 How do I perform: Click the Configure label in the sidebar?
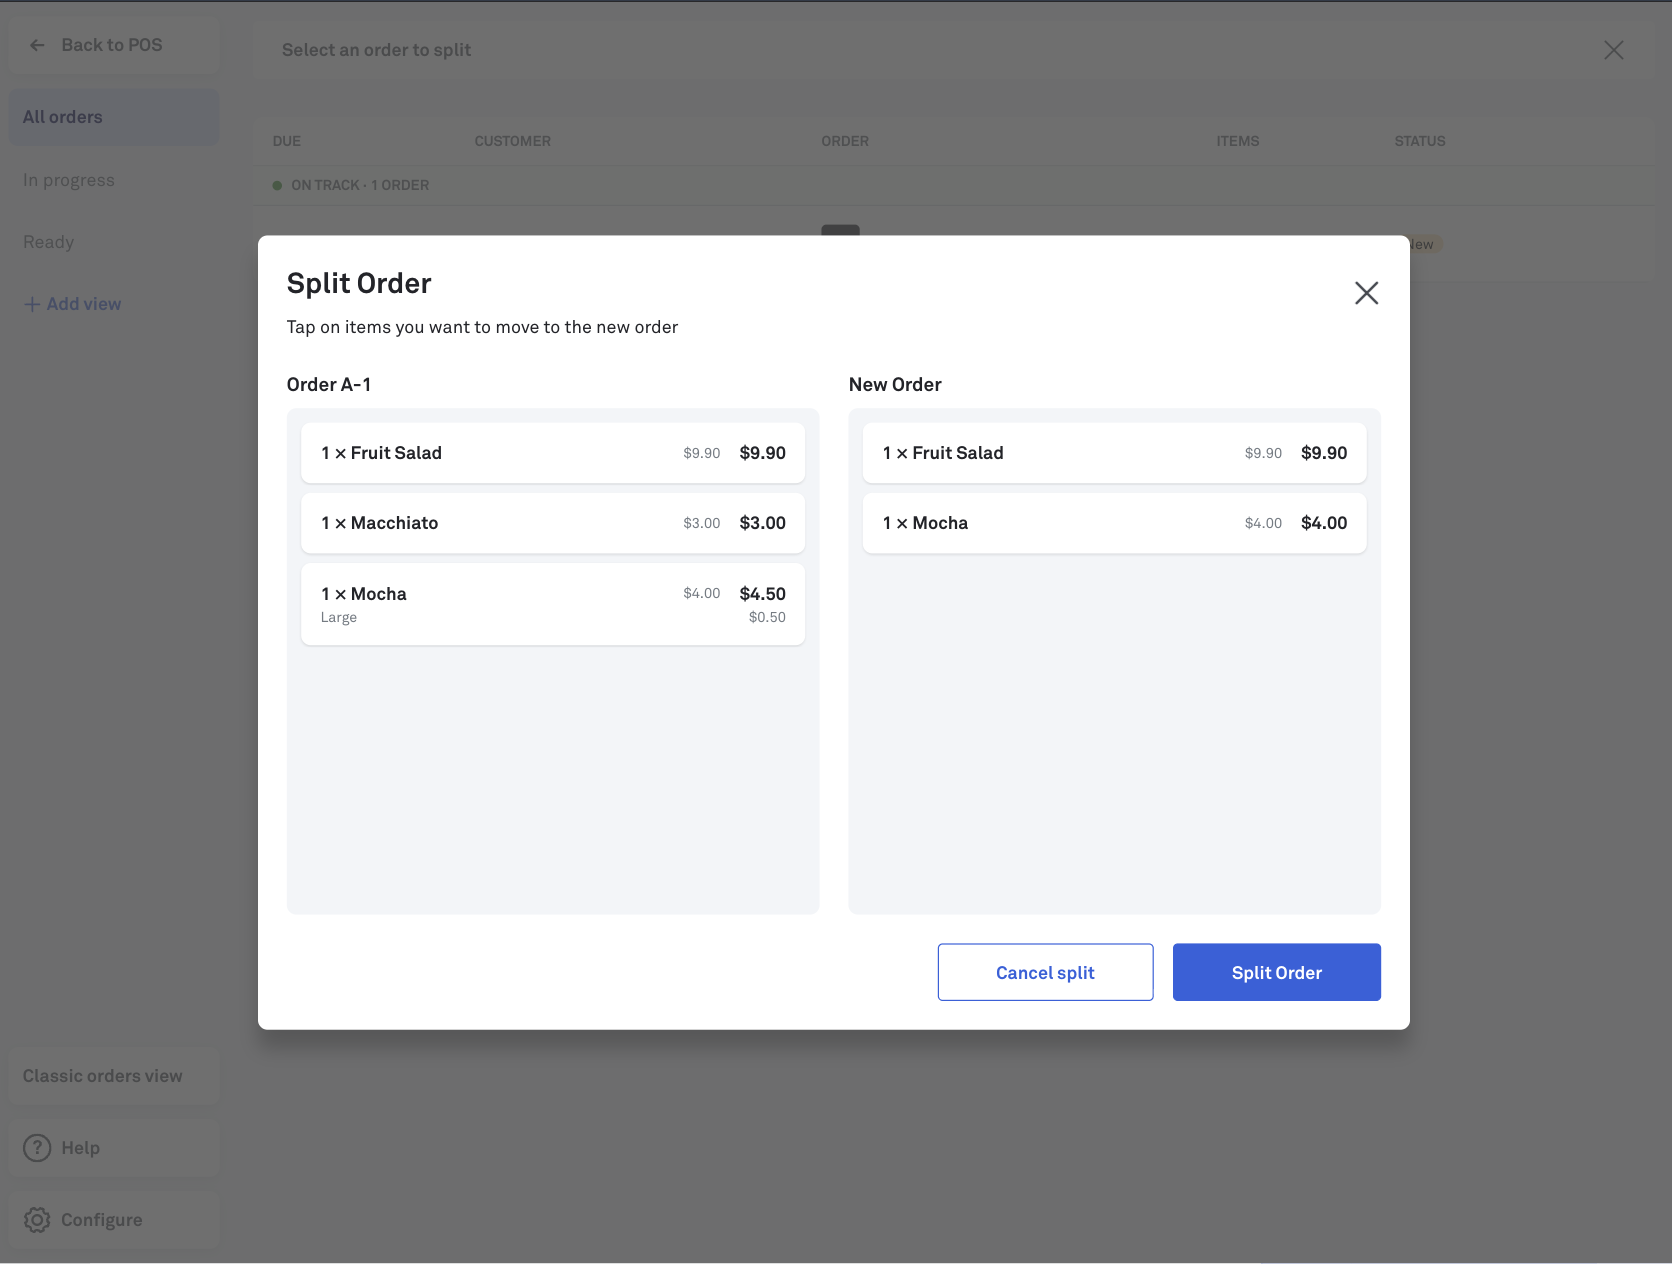pos(102,1220)
